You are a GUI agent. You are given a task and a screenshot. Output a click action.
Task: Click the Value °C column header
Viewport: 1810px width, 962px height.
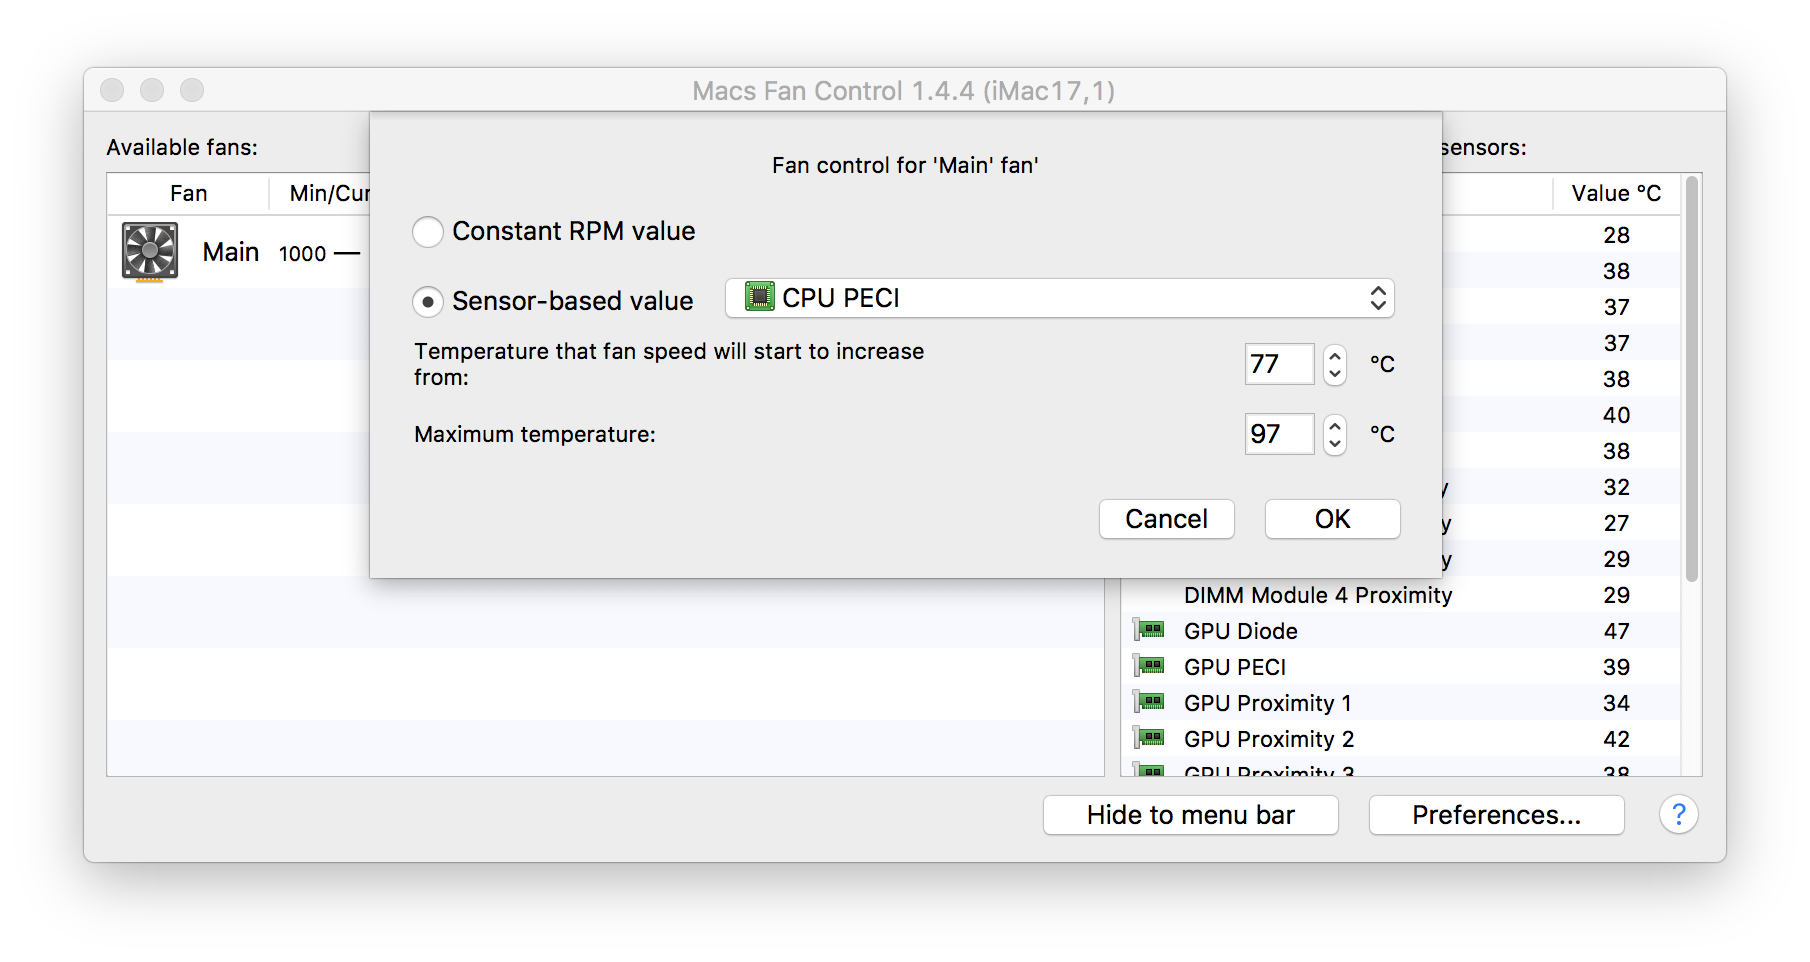tap(1616, 193)
